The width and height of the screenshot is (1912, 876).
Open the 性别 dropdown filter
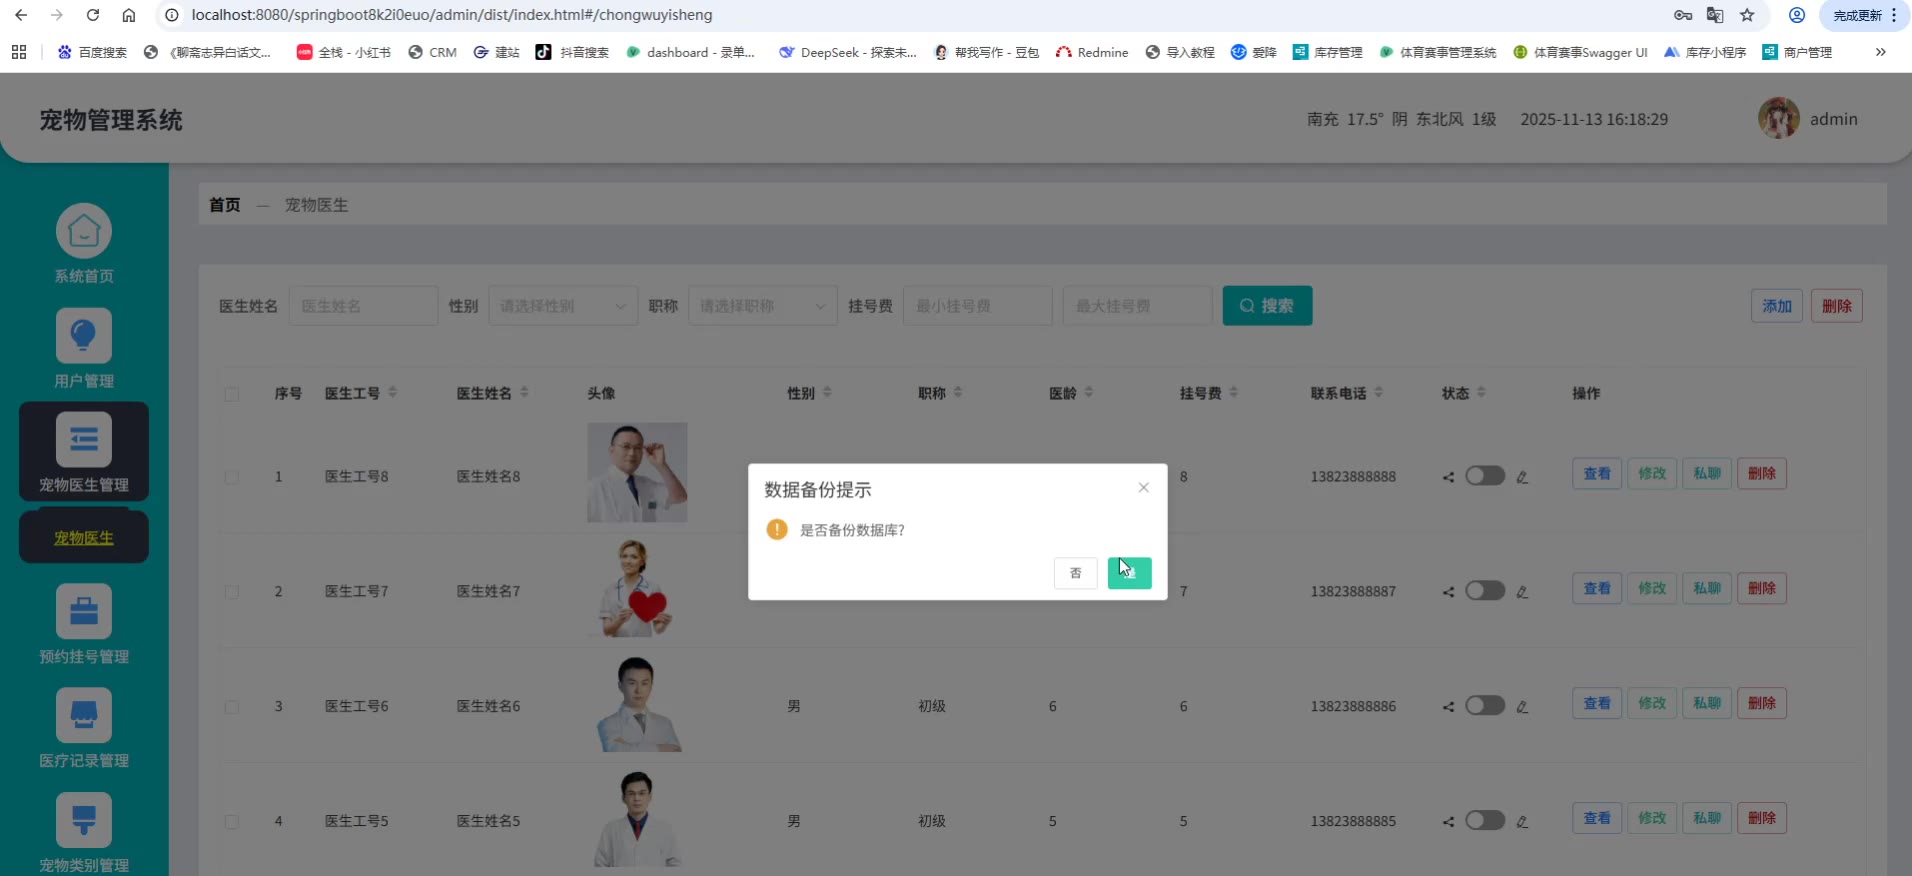click(563, 306)
